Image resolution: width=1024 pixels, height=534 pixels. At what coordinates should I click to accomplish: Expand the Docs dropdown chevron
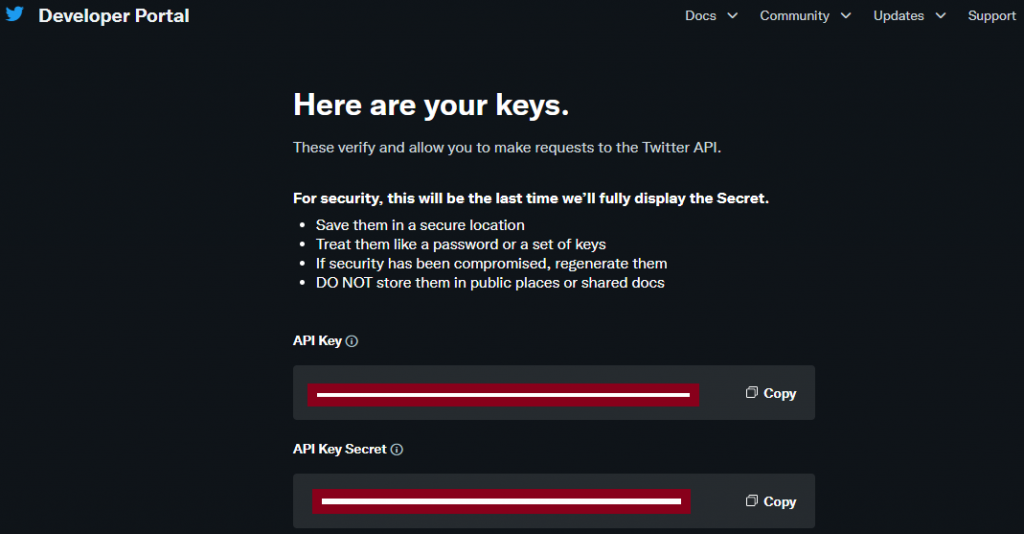coord(733,16)
